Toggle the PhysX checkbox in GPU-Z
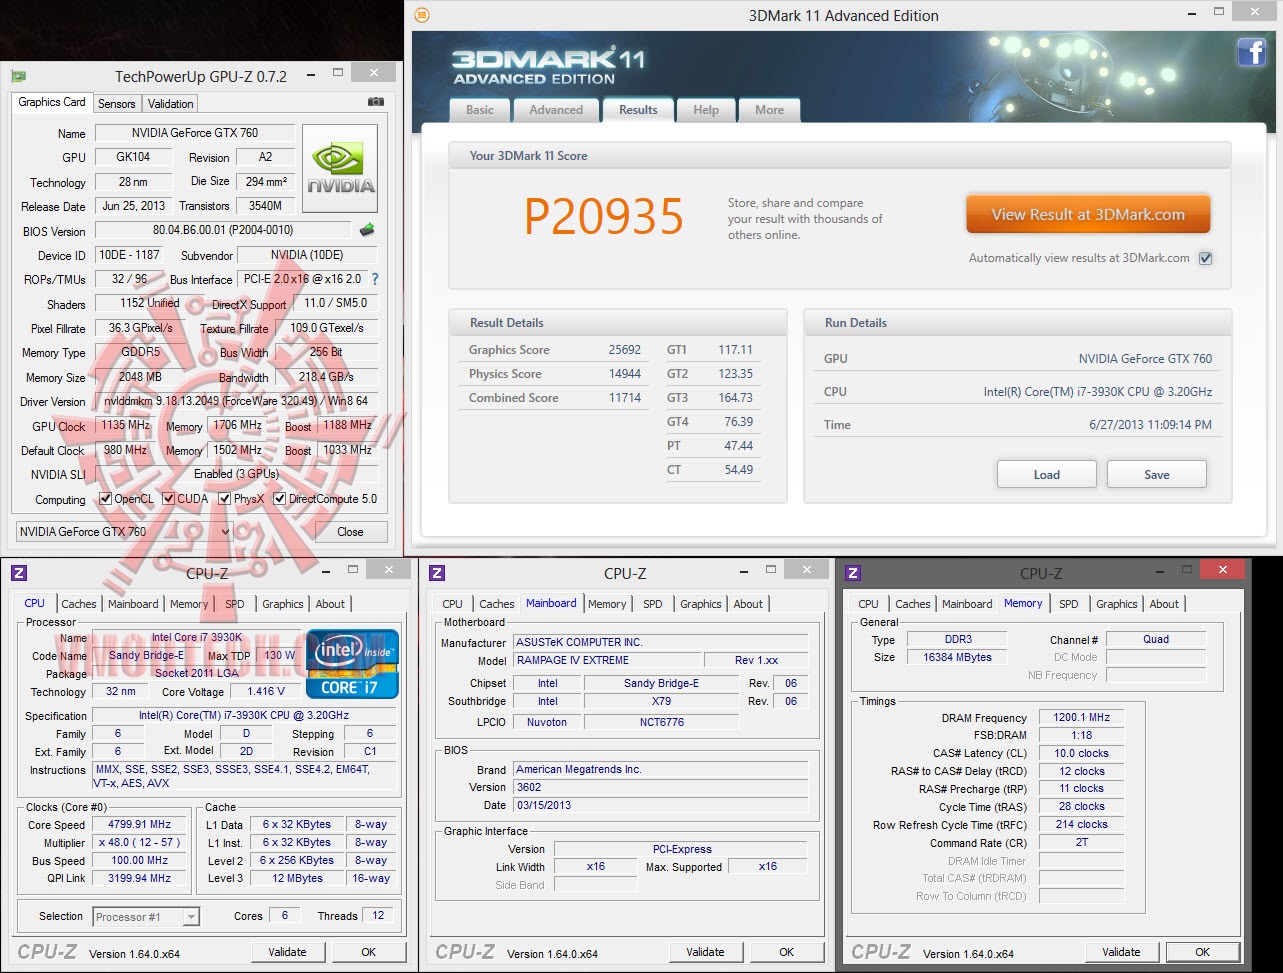1283x973 pixels. coord(225,499)
